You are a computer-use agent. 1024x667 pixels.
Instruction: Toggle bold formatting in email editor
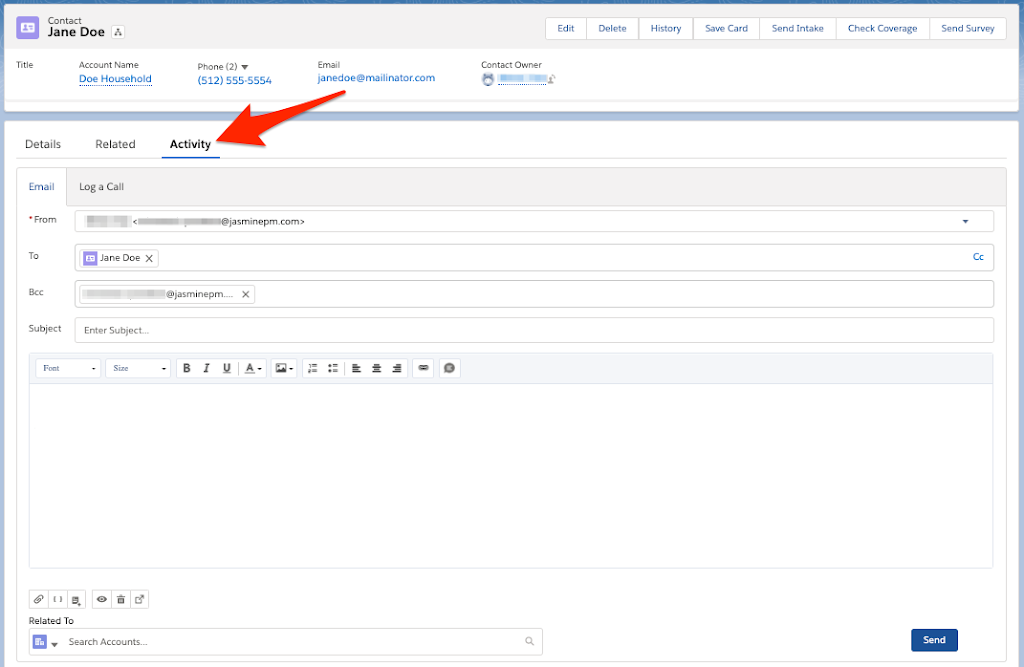(x=186, y=368)
